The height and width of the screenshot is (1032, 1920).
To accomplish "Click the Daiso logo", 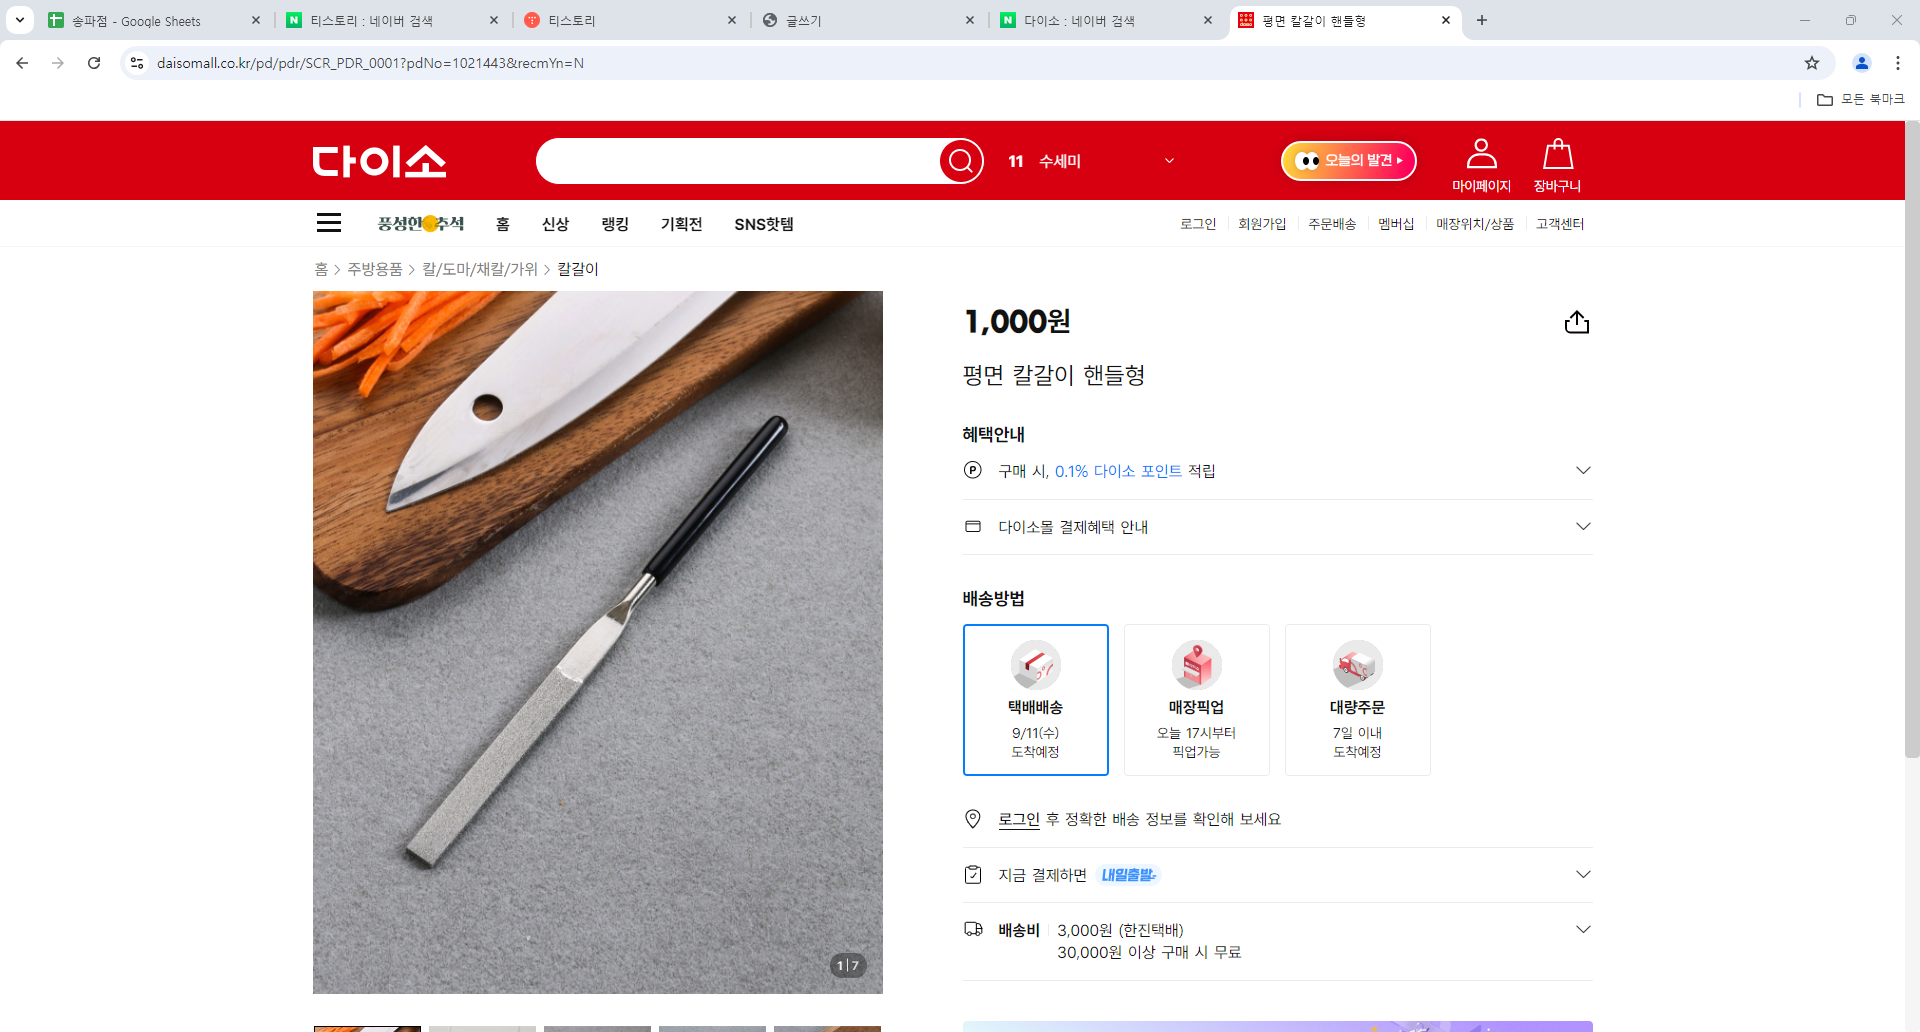I will pos(379,161).
